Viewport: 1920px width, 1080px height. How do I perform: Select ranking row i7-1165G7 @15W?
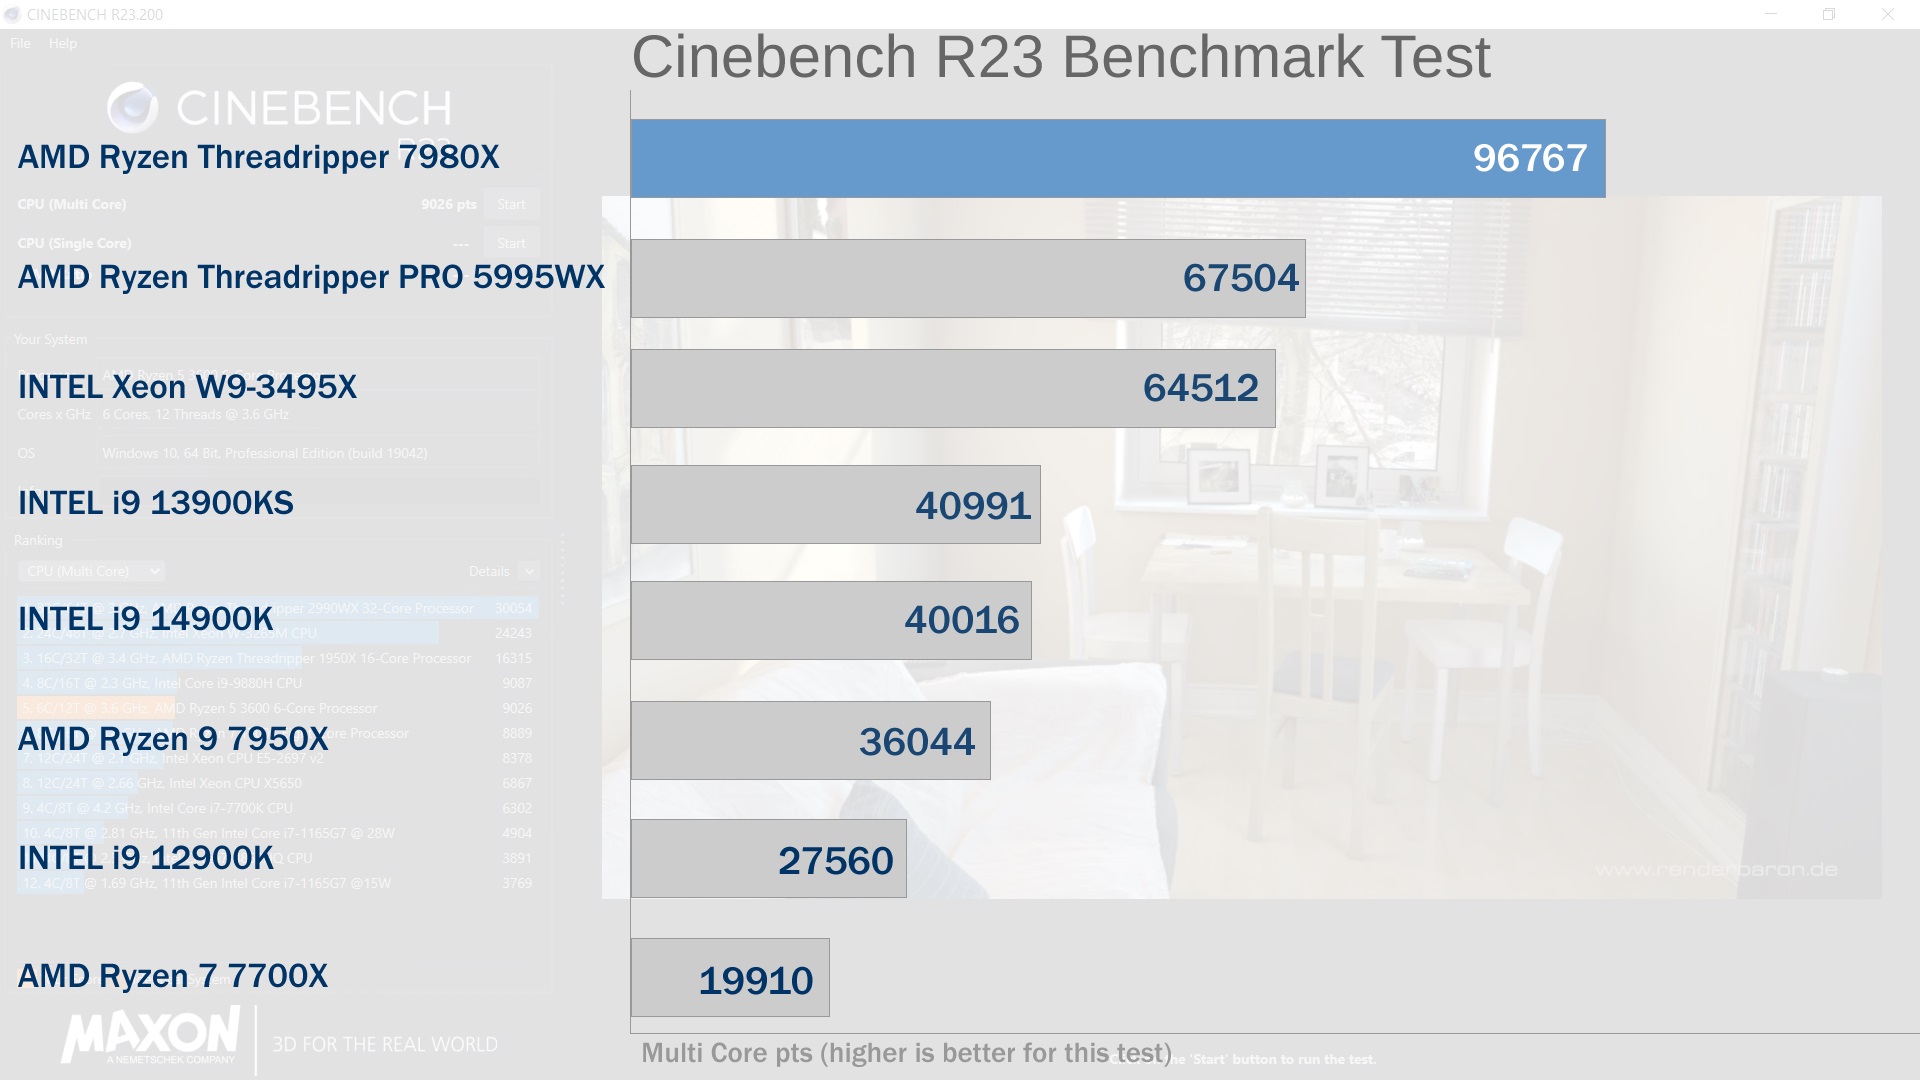[x=278, y=883]
